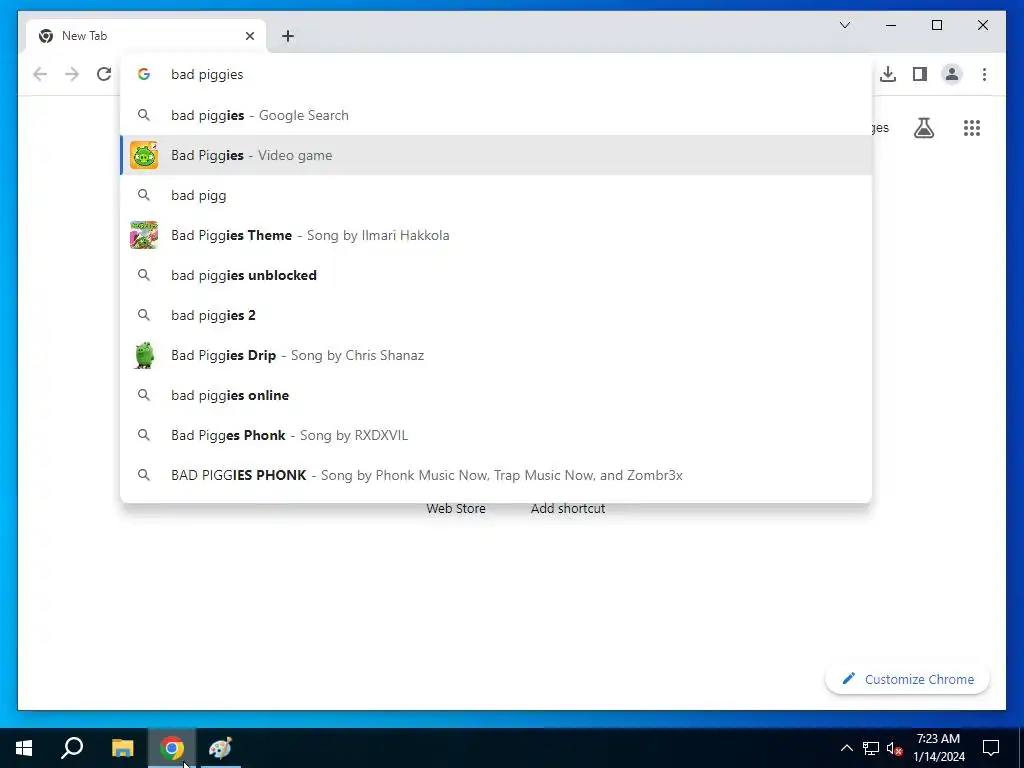Open the Chrome downloads icon
1024x768 pixels.
coord(888,74)
